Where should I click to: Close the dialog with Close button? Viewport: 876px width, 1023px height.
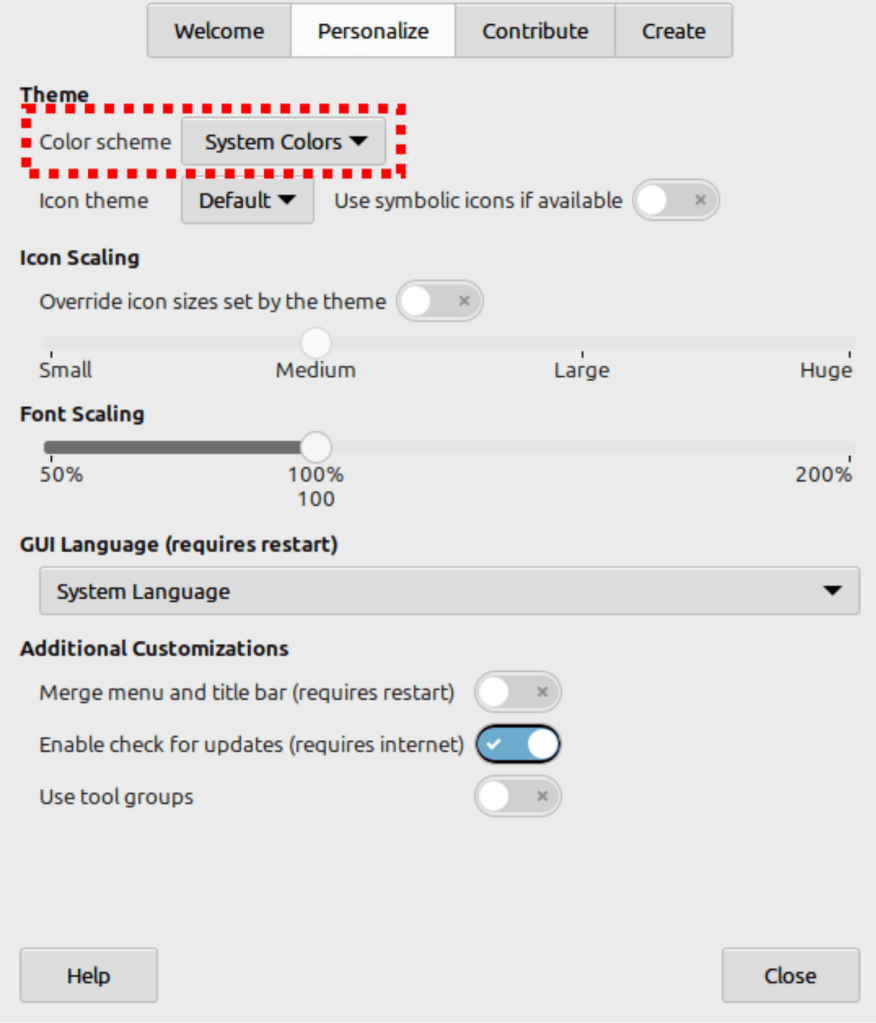pyautogui.click(x=790, y=975)
